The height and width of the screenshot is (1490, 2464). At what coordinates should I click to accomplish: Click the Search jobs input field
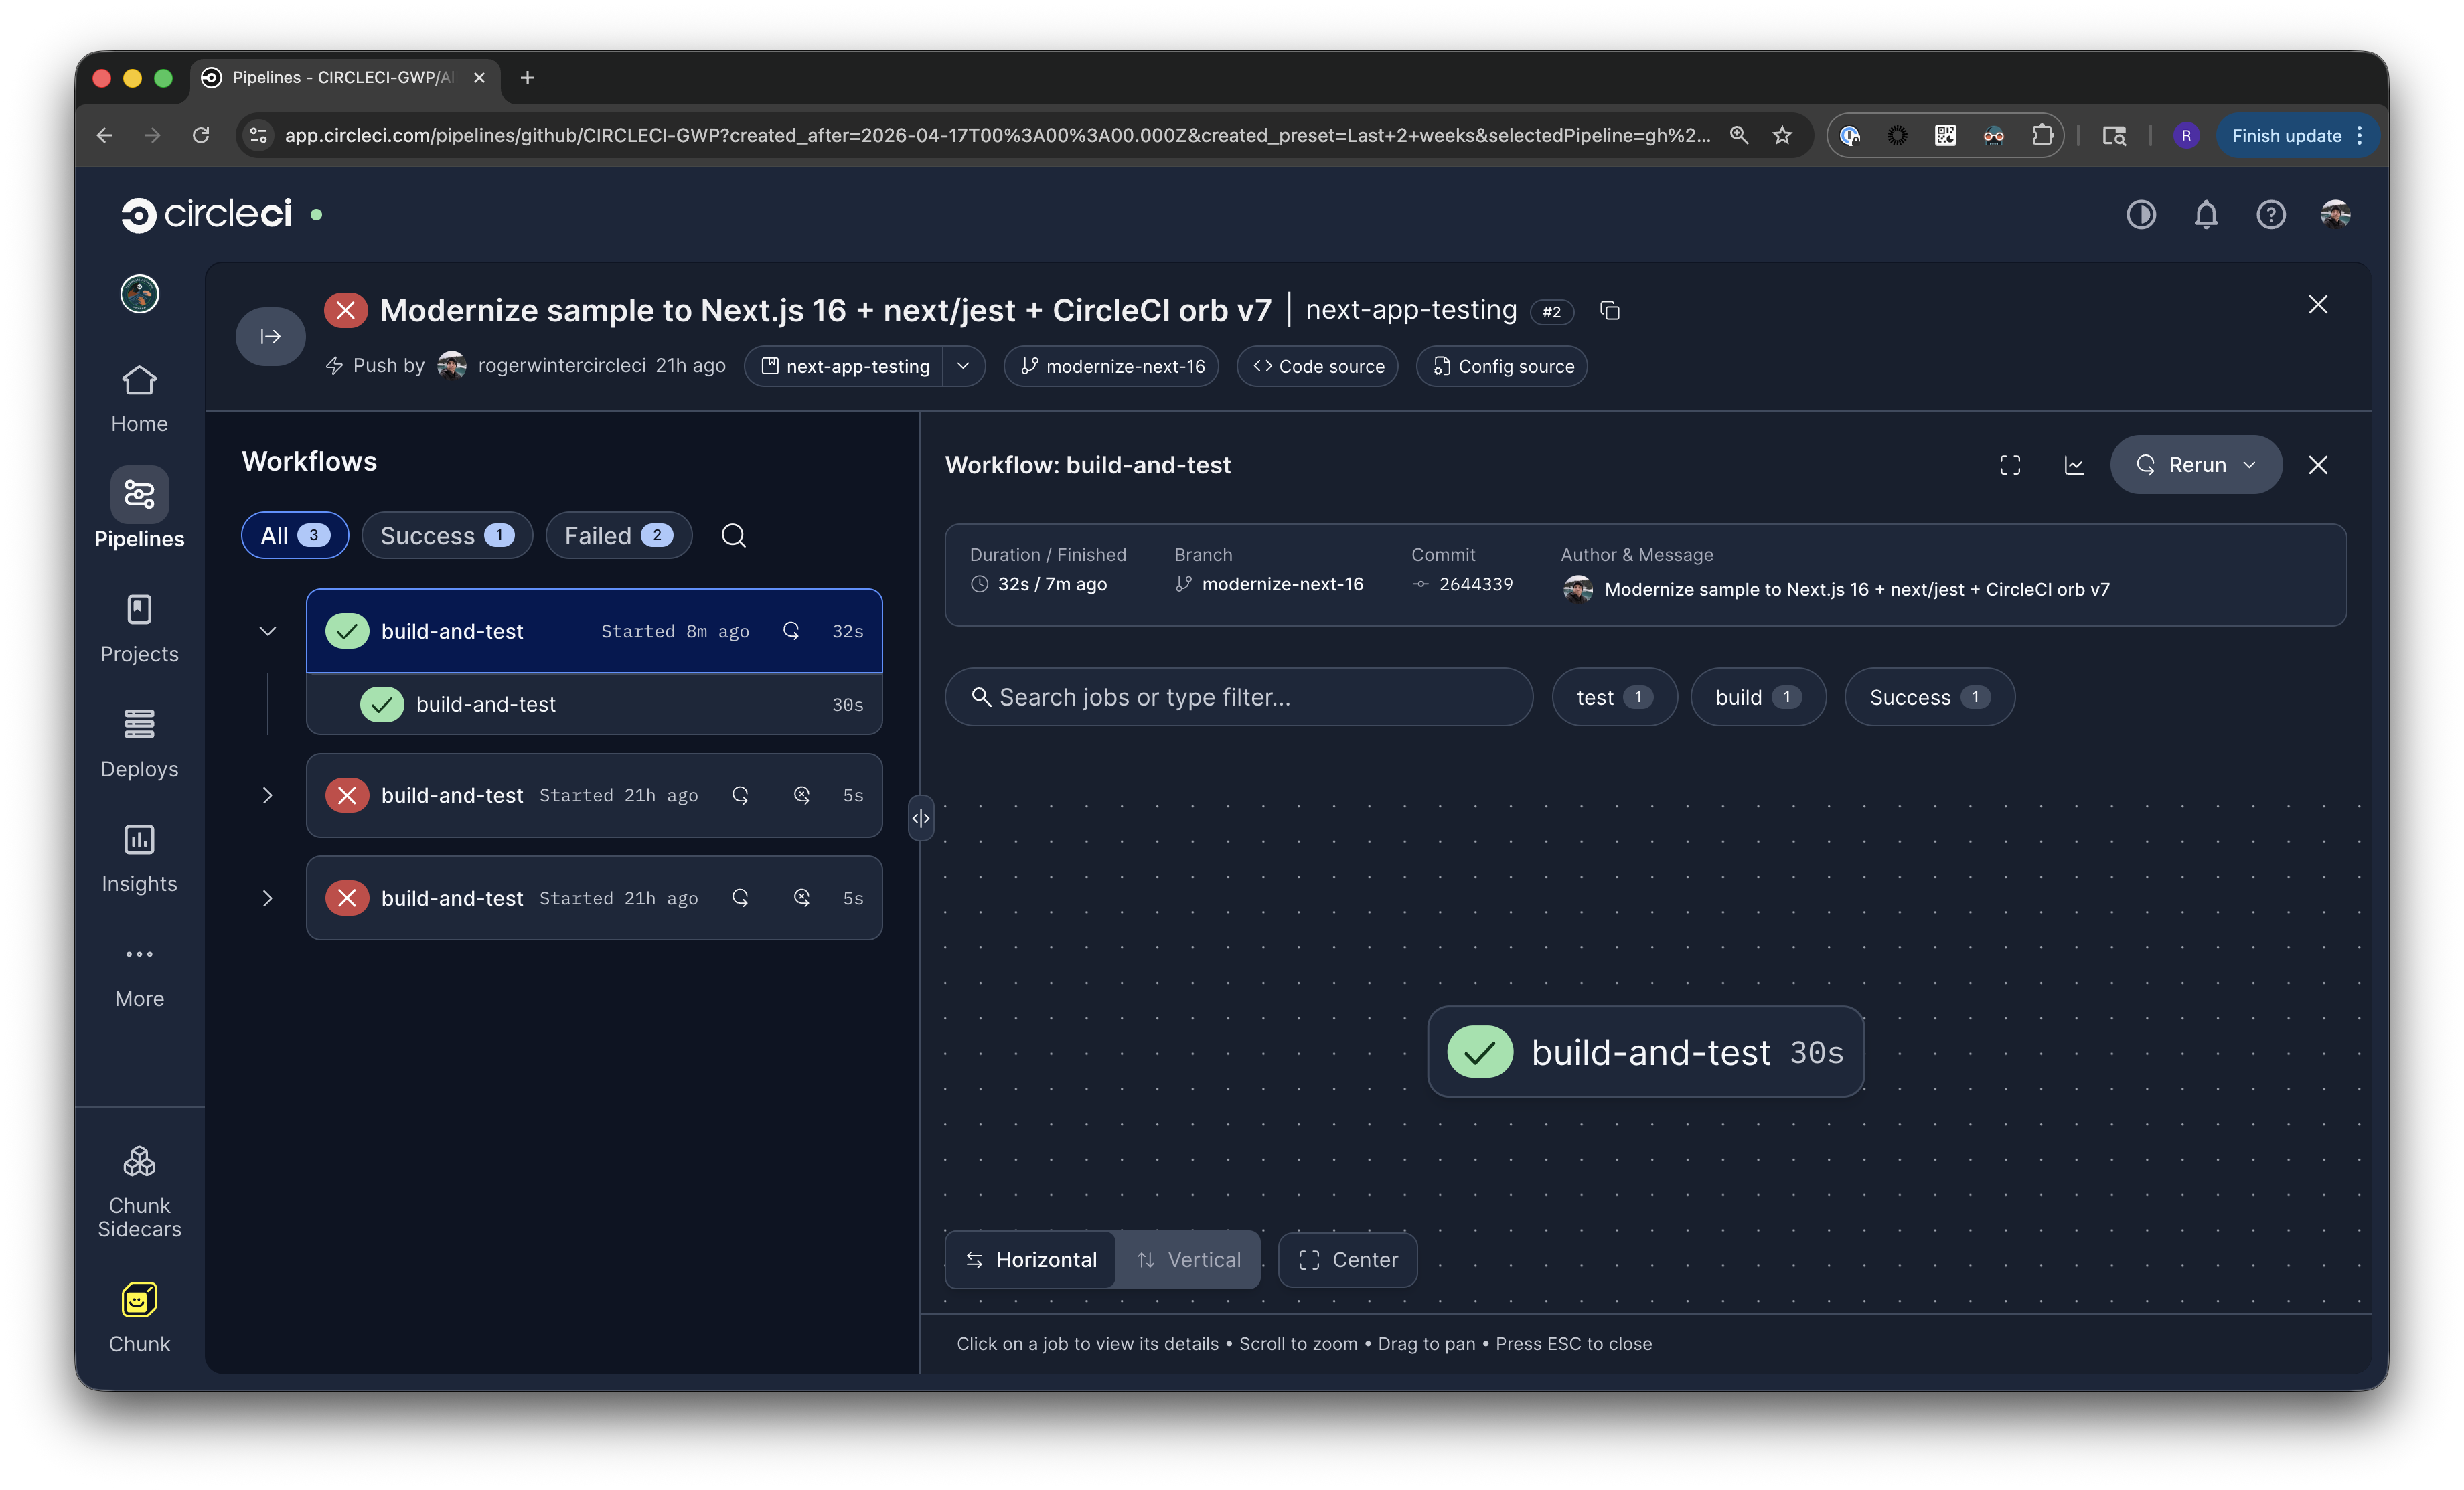click(x=1238, y=697)
